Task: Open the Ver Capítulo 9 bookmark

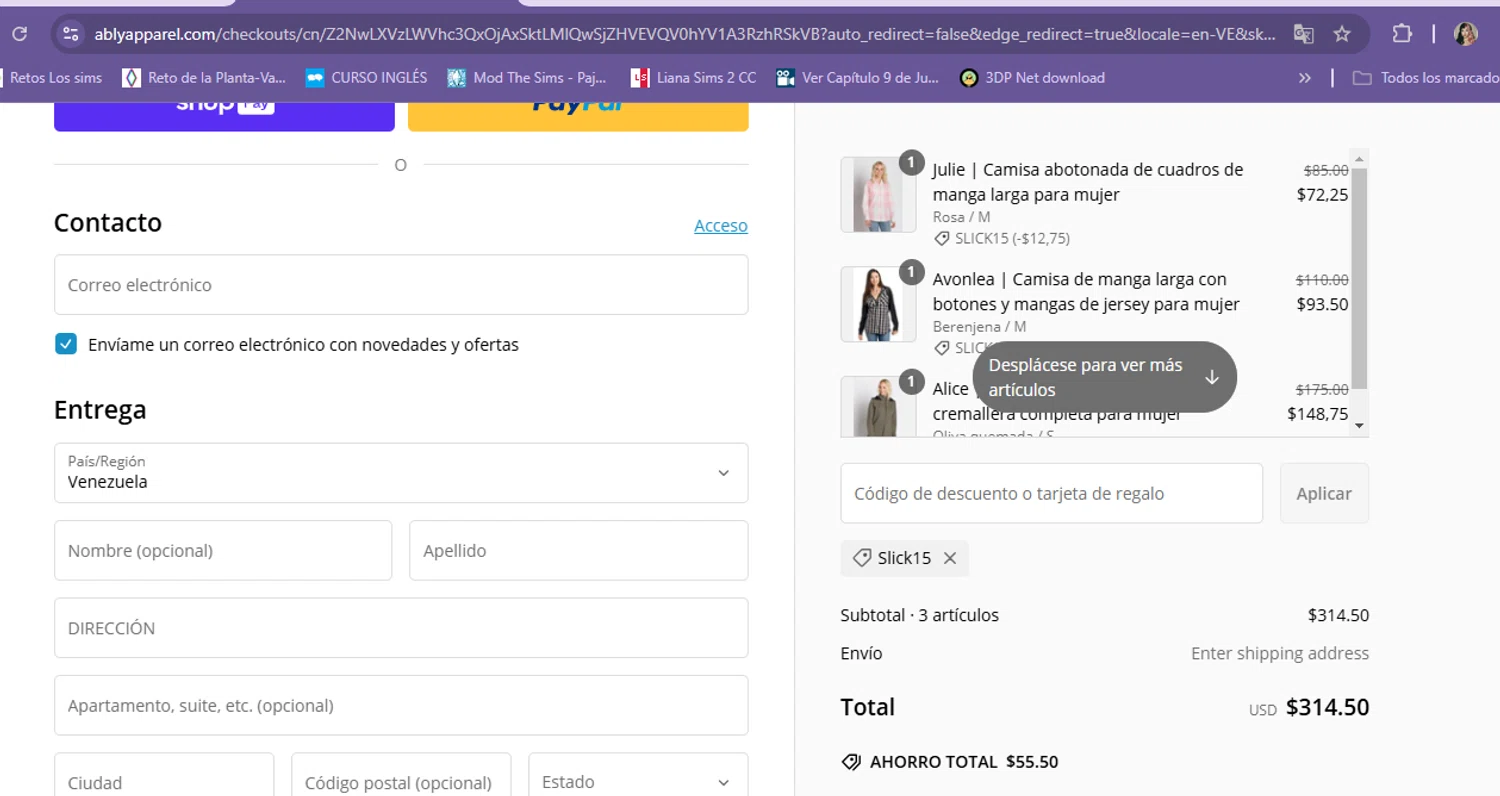Action: point(858,77)
